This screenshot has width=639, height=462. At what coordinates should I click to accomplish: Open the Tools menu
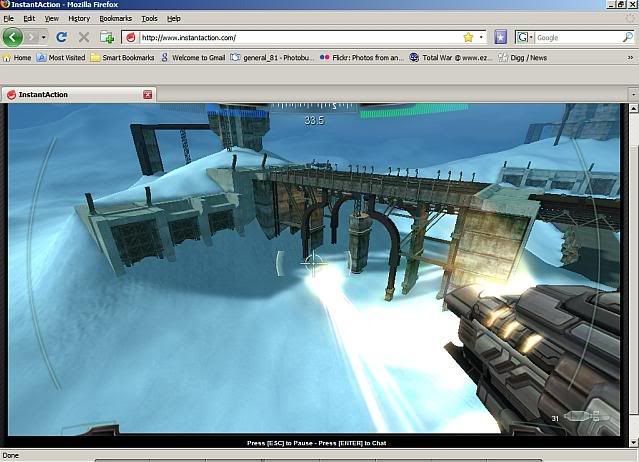[x=149, y=18]
